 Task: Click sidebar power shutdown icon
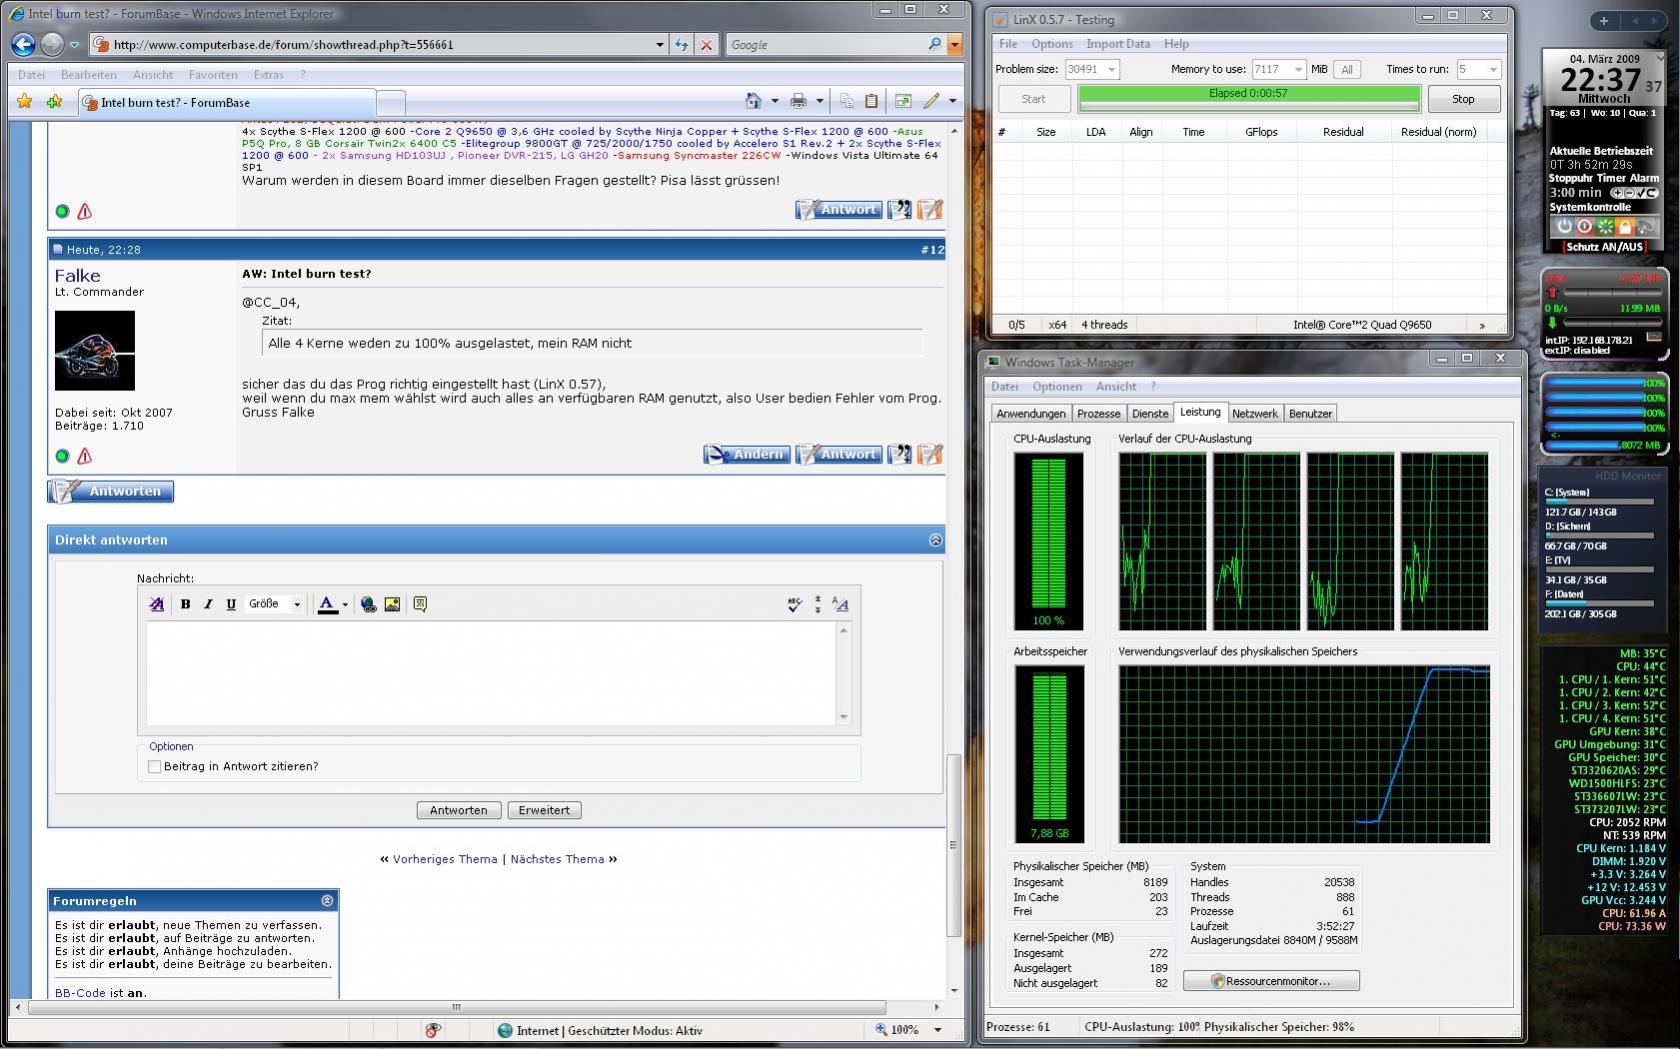click(1564, 227)
